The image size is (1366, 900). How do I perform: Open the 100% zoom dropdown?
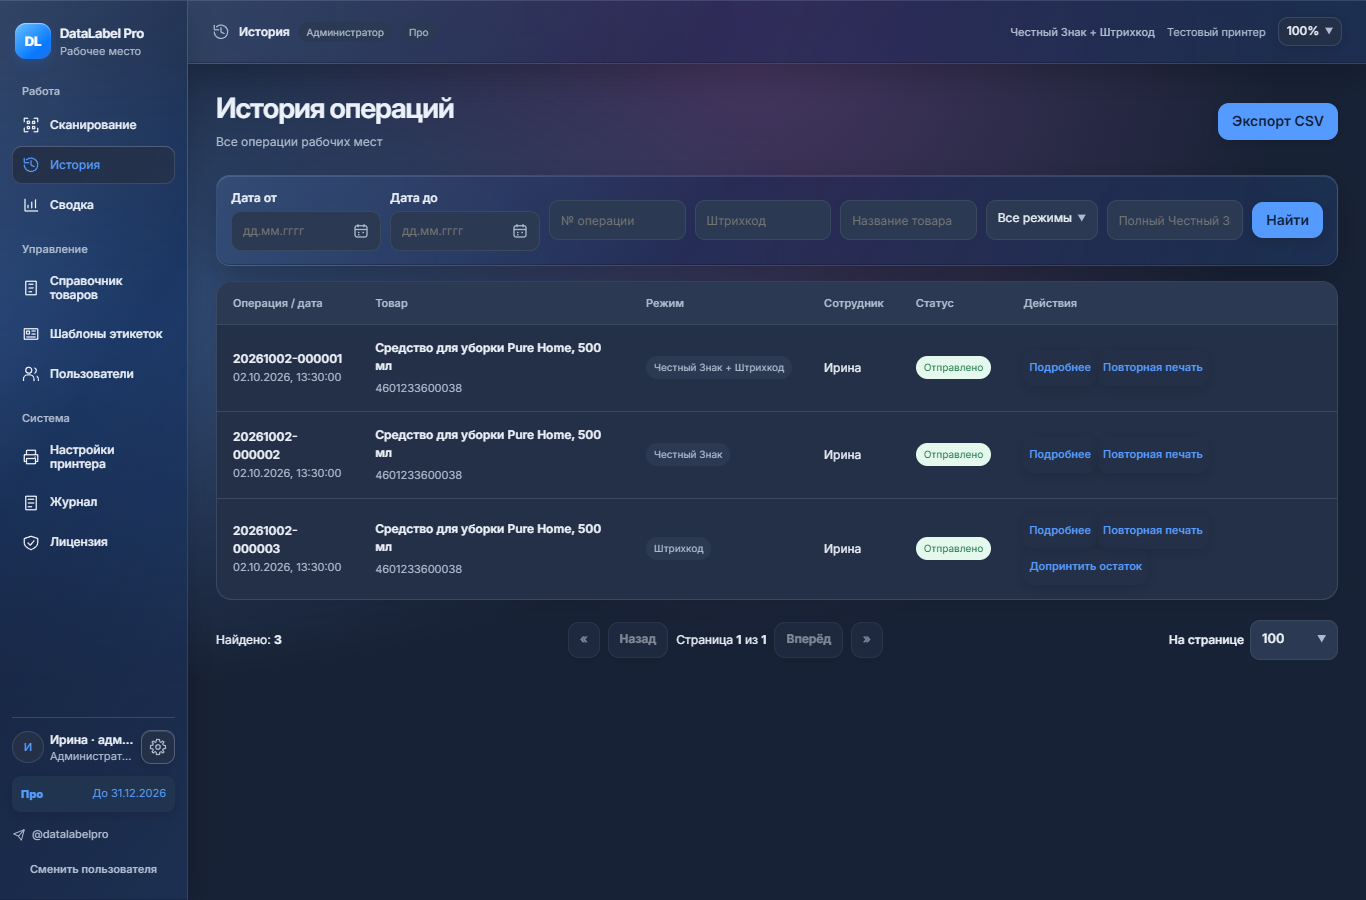[1309, 31]
